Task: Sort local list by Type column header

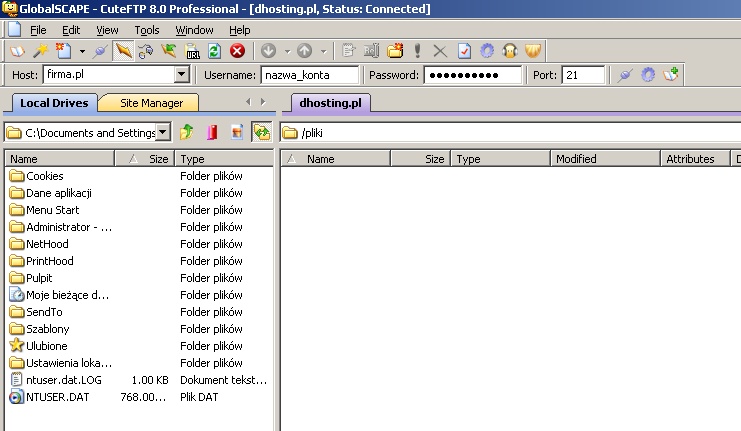Action: (224, 159)
